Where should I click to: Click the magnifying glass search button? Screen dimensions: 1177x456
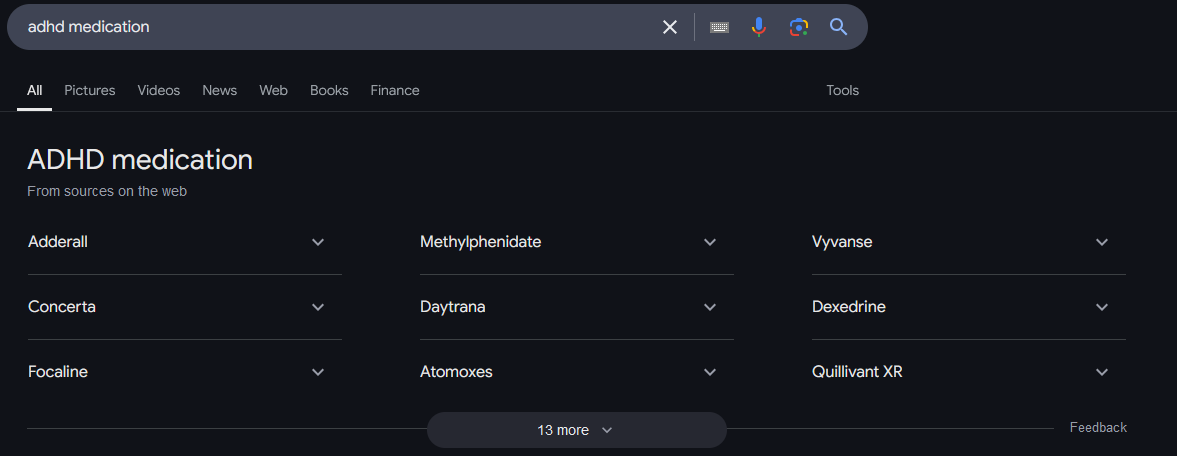click(838, 27)
